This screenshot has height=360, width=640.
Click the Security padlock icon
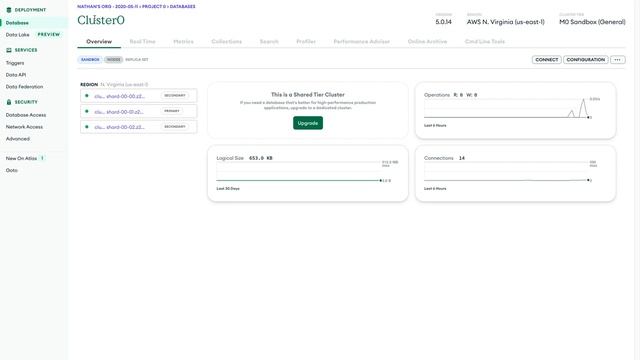(9, 102)
